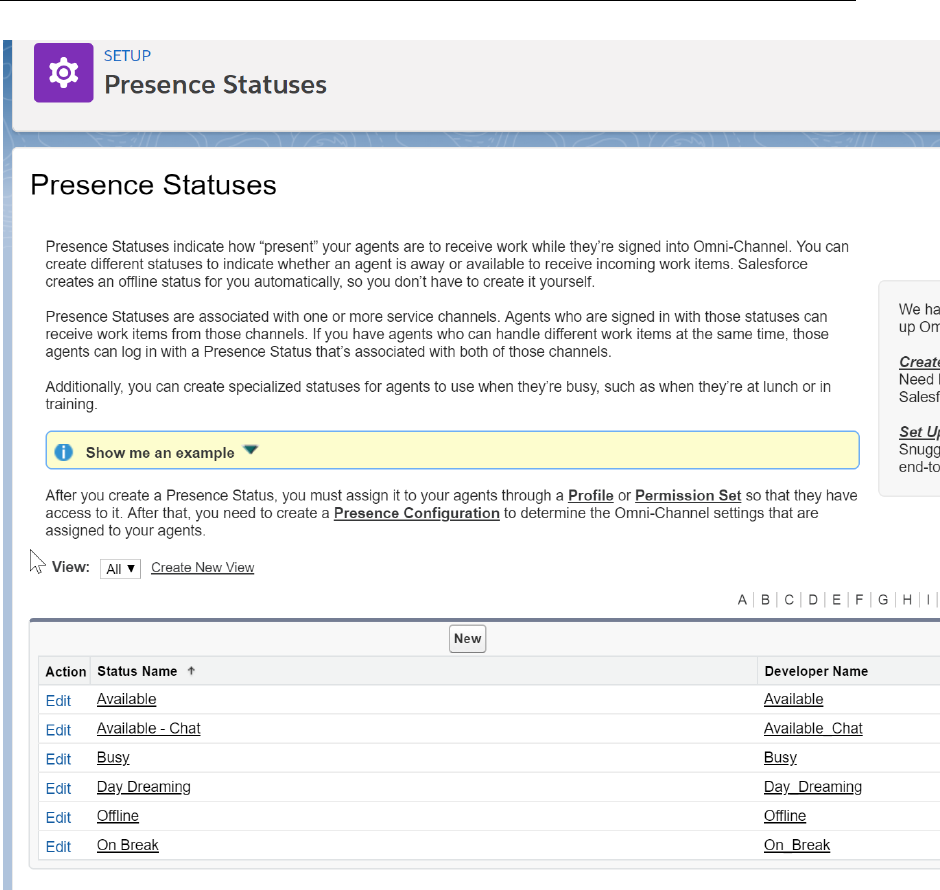
Task: Expand the Show me an example arrow
Action: pos(250,451)
